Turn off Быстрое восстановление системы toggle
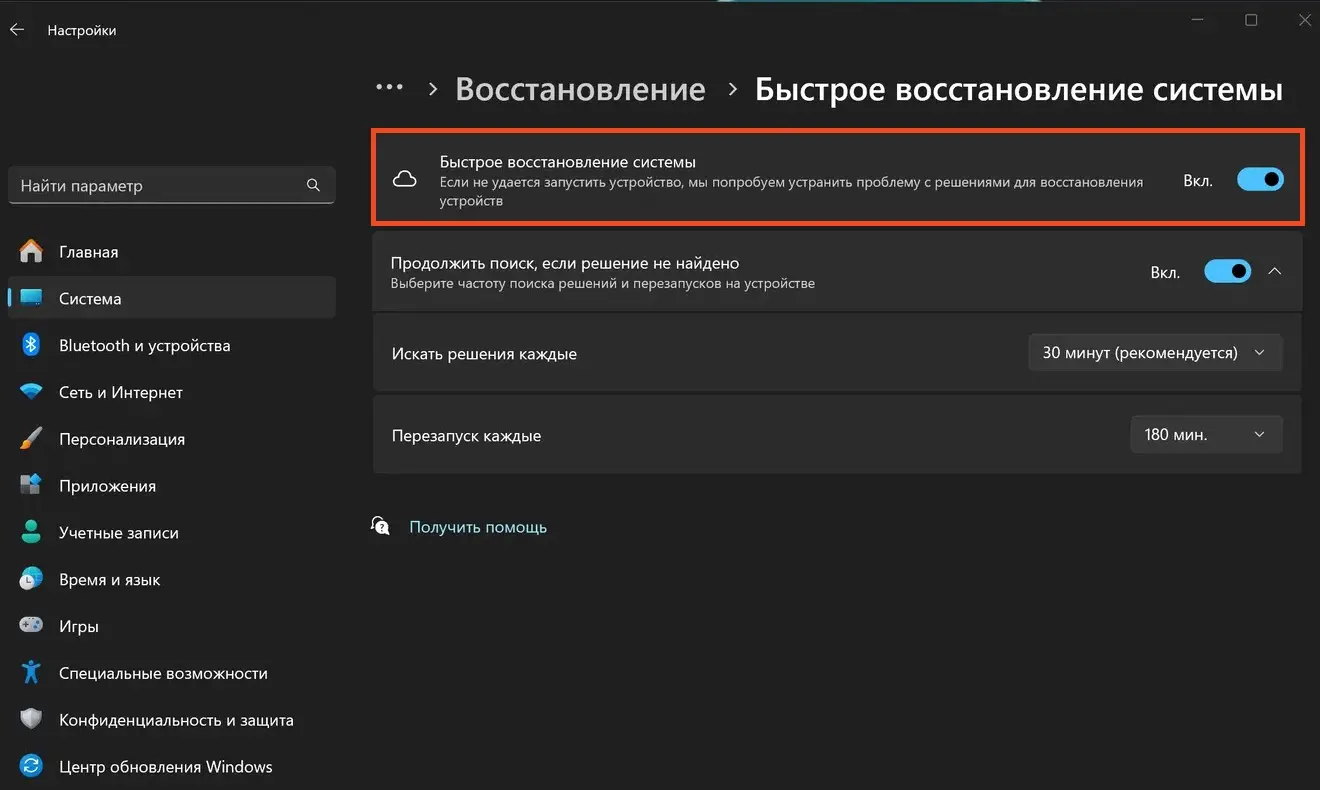Screen dimensions: 1320x790 pyautogui.click(x=1260, y=180)
